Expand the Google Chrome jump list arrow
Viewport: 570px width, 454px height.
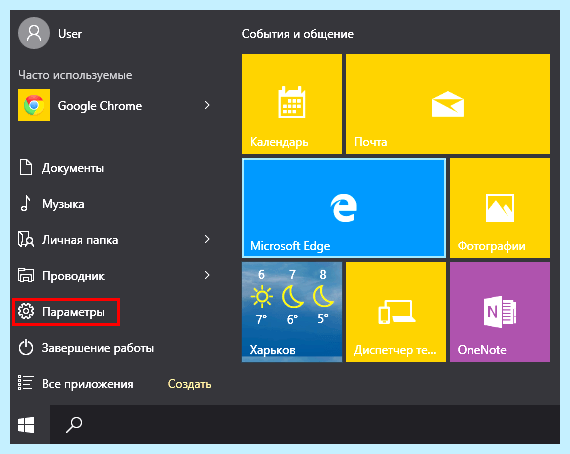click(x=207, y=105)
